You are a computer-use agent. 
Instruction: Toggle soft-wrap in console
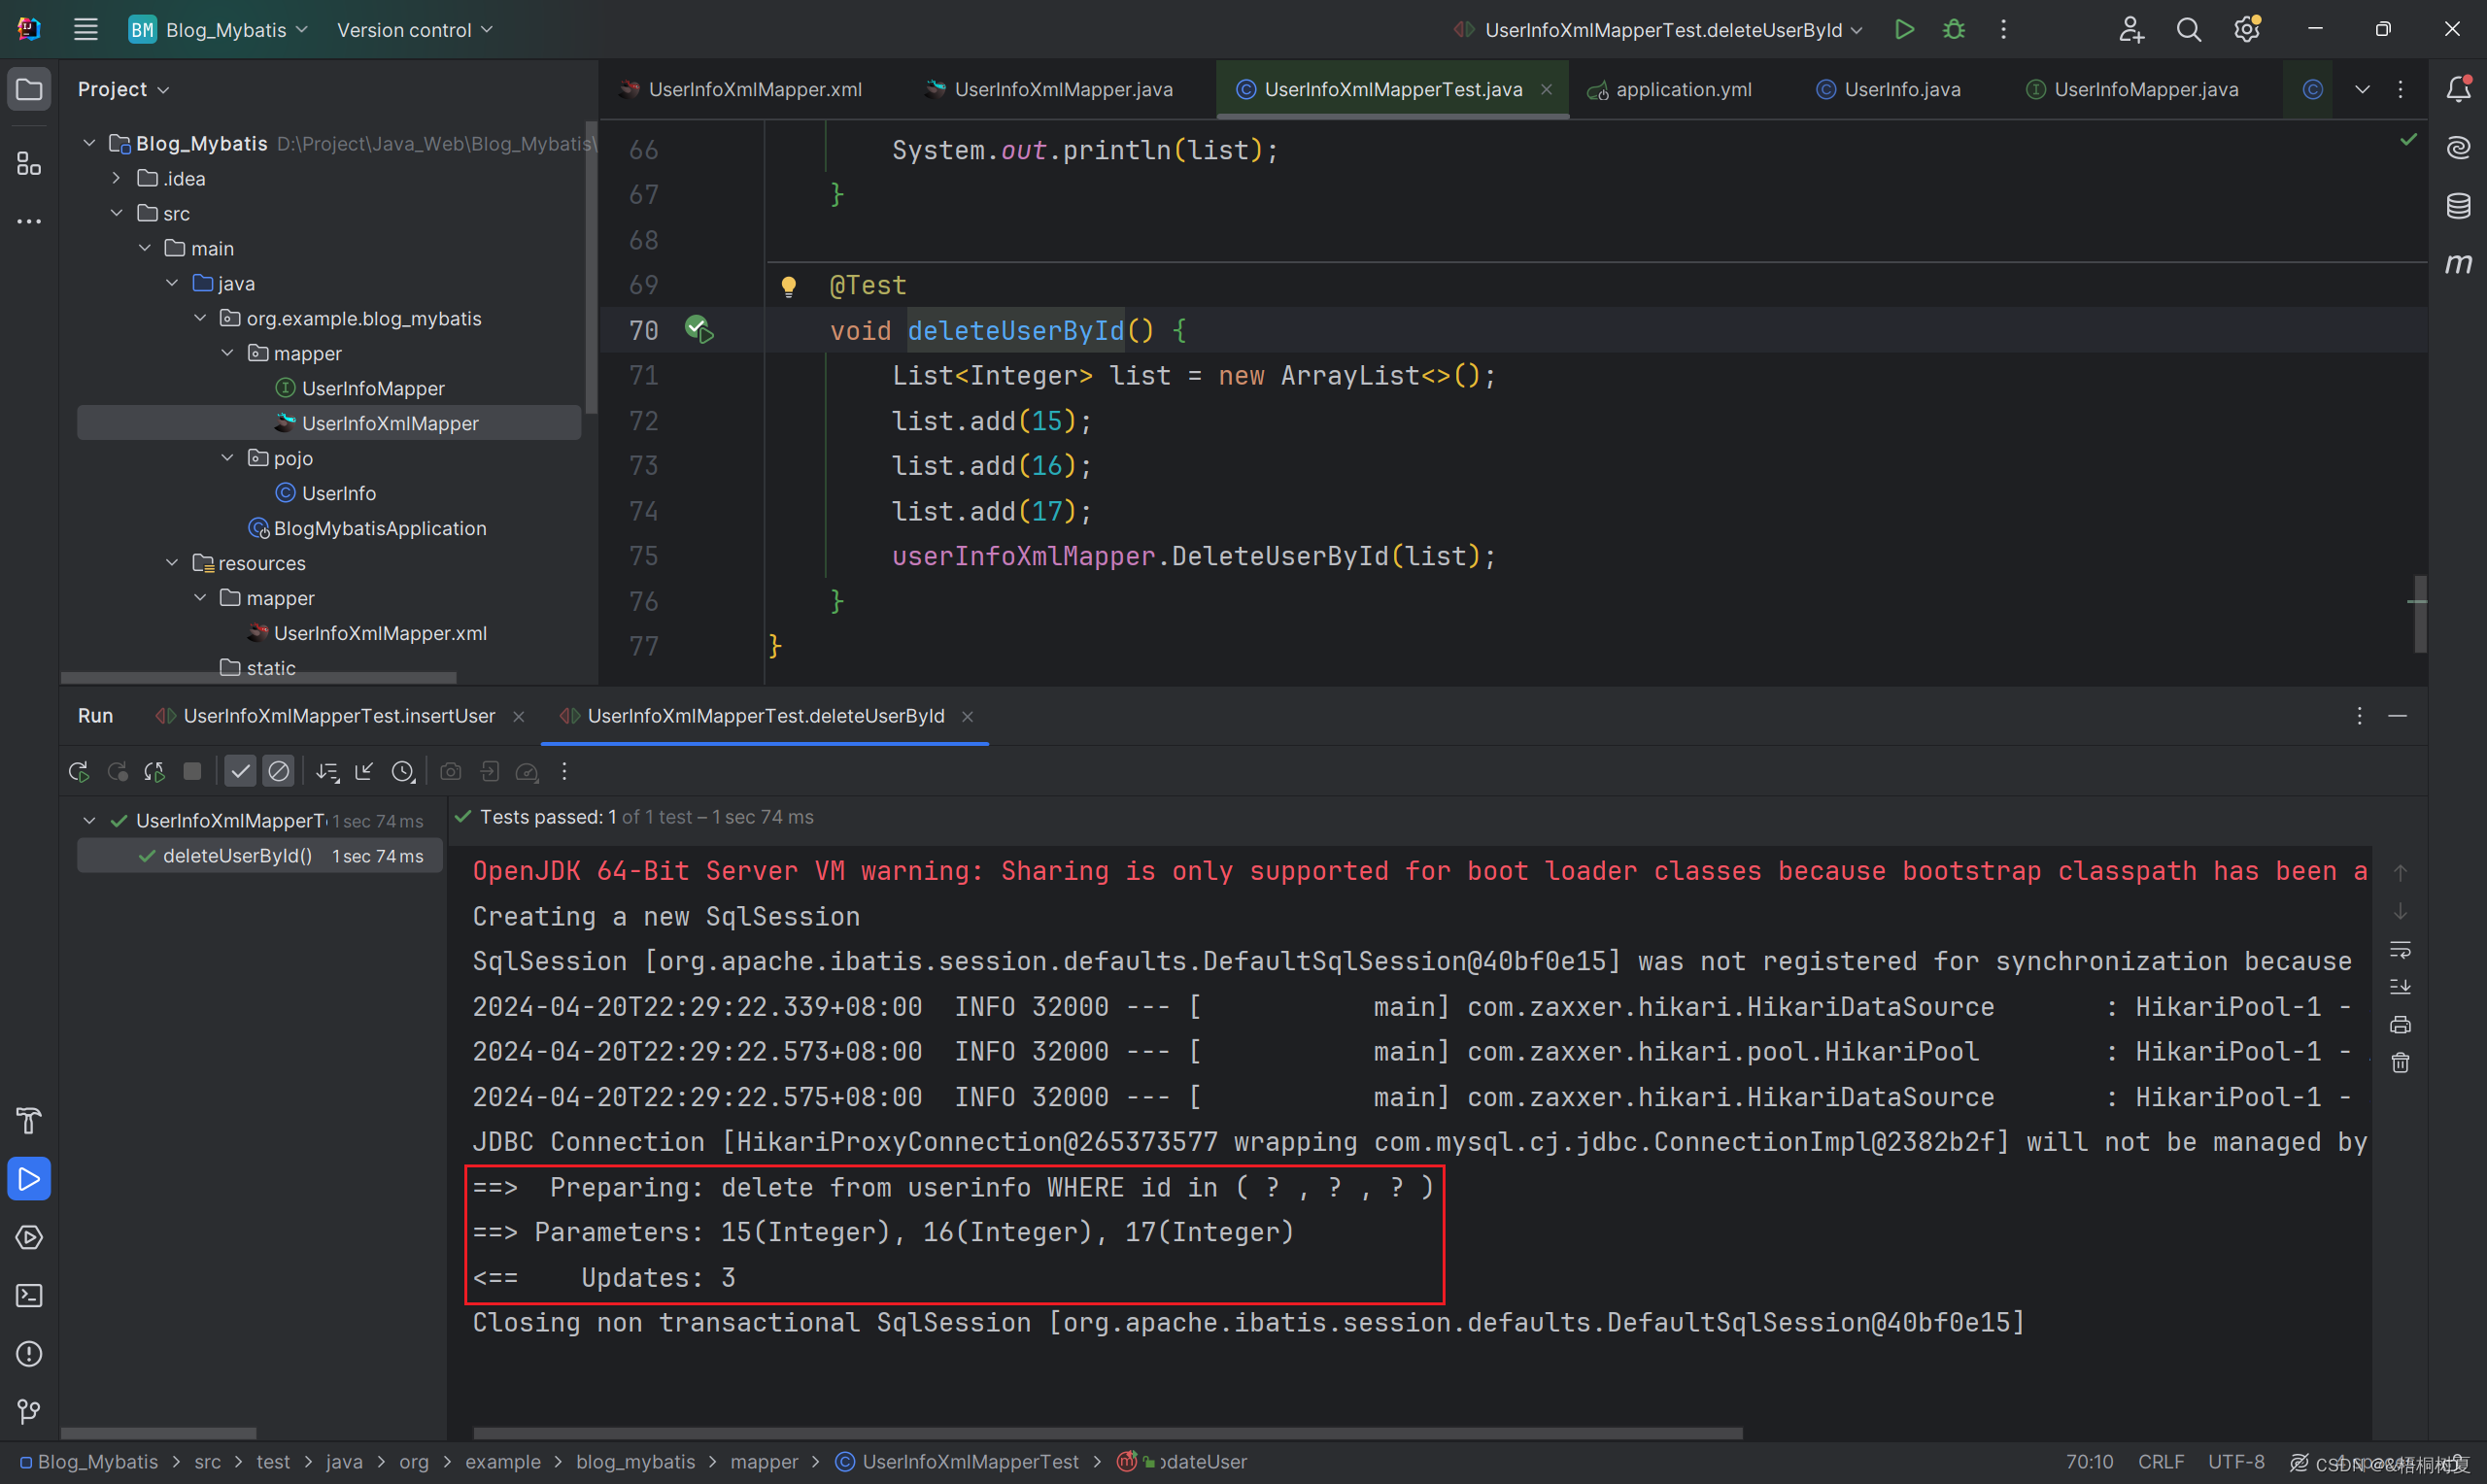click(x=2400, y=949)
